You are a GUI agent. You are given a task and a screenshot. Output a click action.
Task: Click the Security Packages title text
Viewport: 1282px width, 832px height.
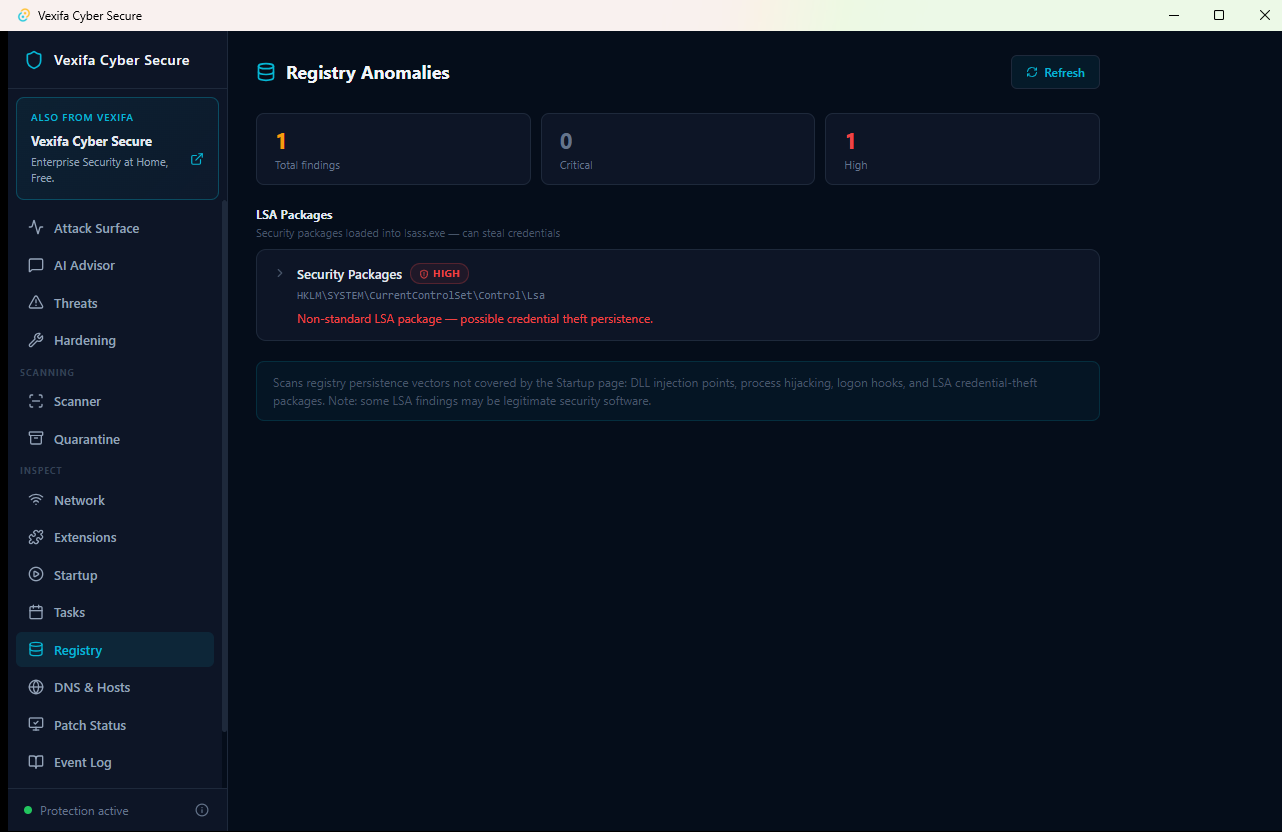349,274
